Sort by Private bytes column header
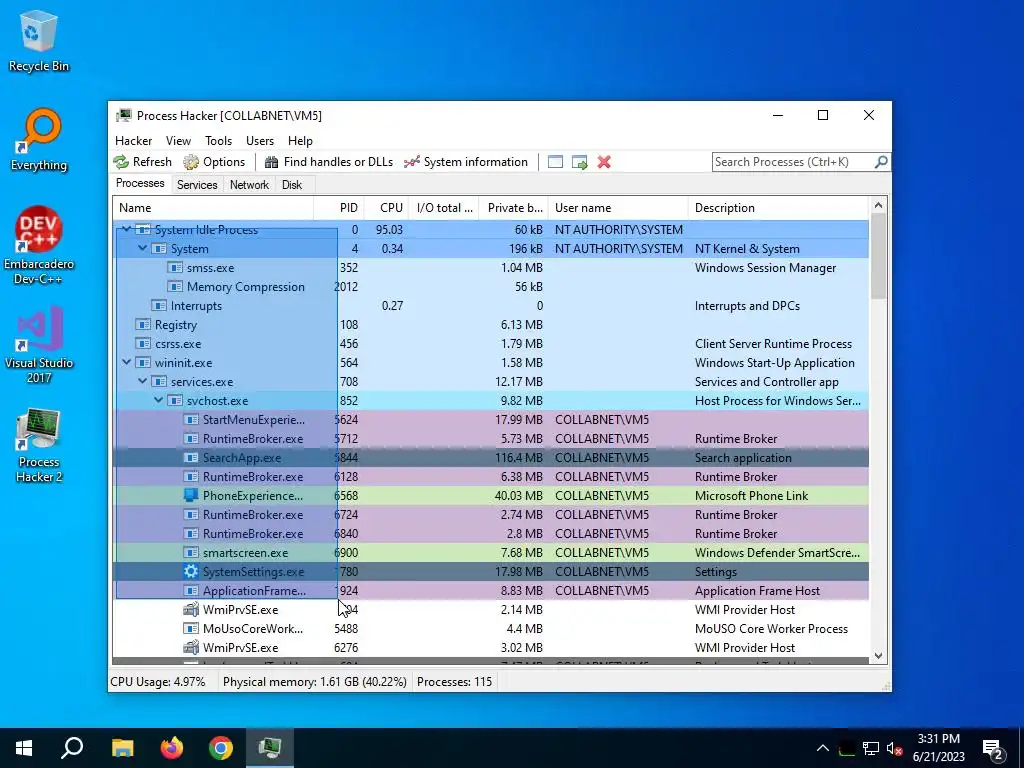Image resolution: width=1024 pixels, height=768 pixels. (x=513, y=208)
